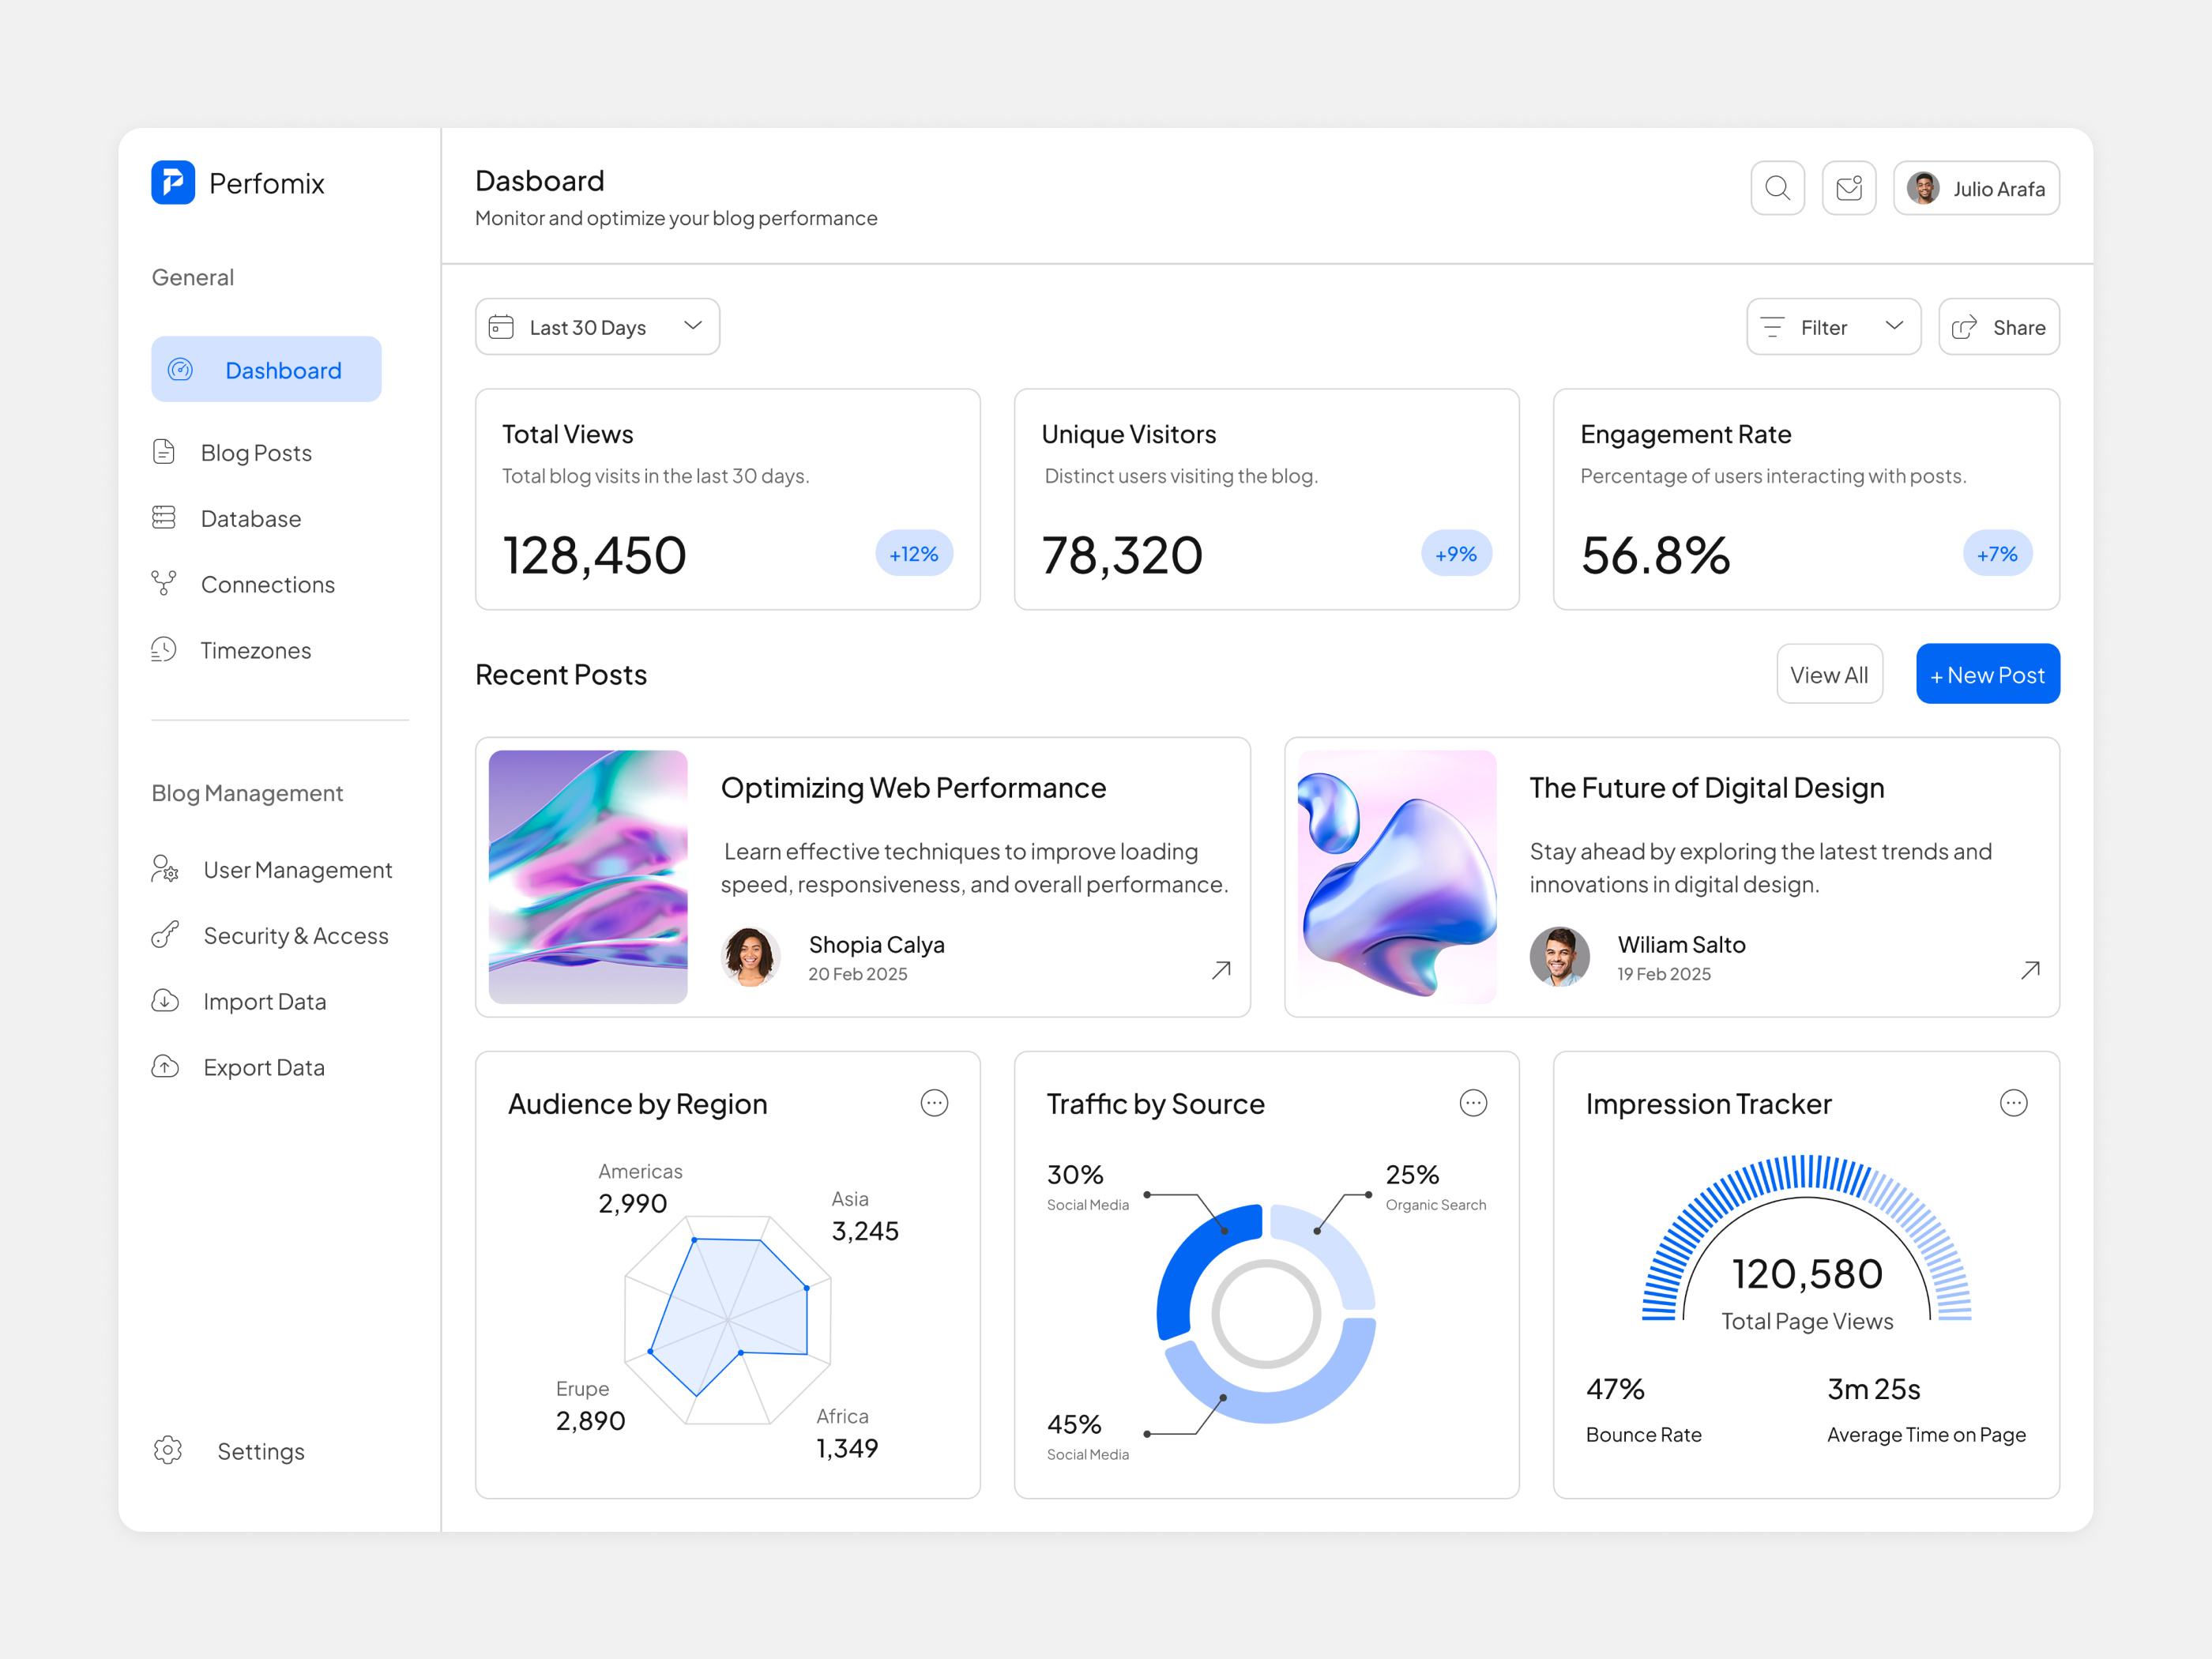This screenshot has height=1659, width=2212.
Task: Expand the Last 30 Days date selector
Action: [x=596, y=326]
